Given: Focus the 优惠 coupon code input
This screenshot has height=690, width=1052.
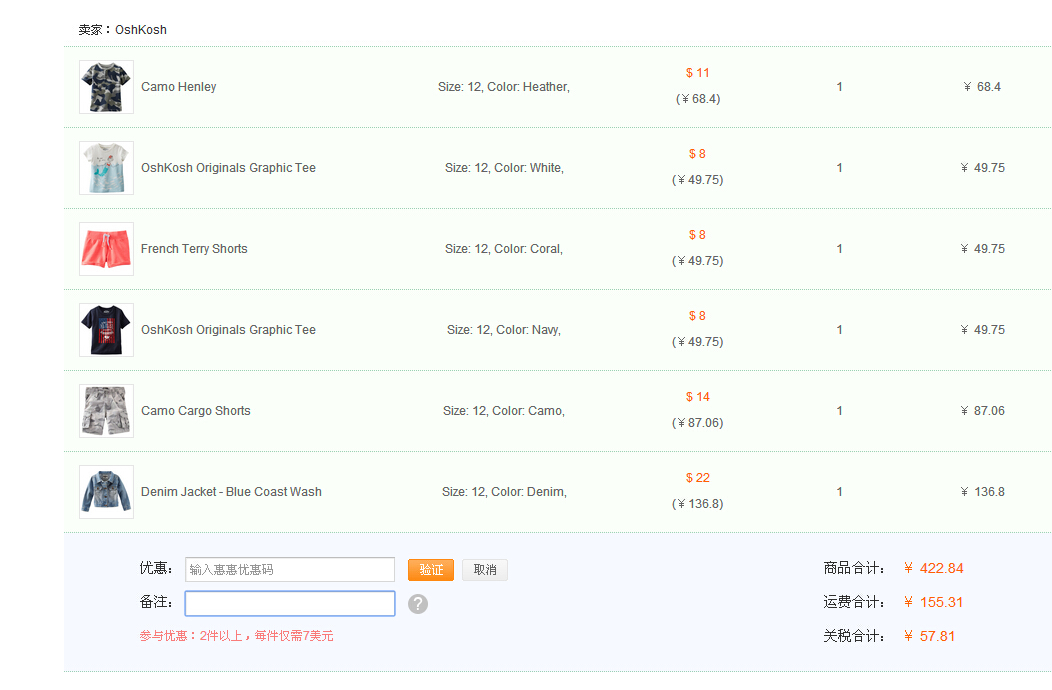Looking at the screenshot, I should pos(290,569).
